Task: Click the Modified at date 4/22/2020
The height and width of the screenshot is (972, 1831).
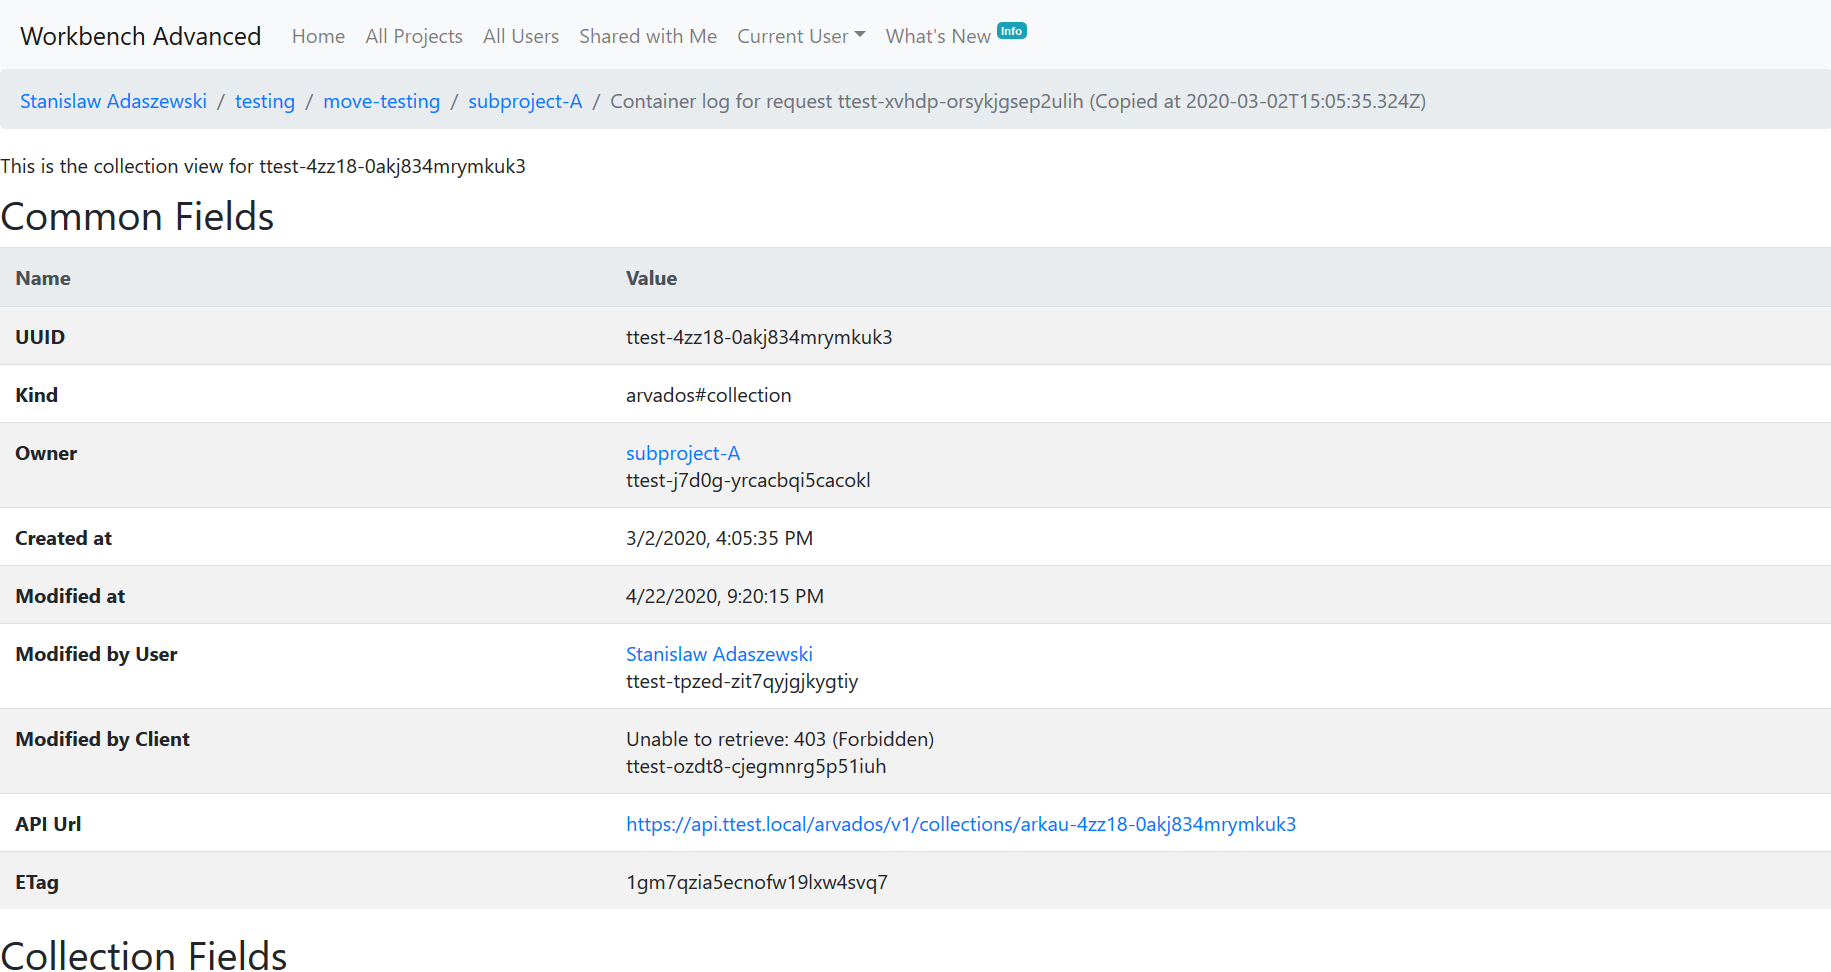Action: click(x=725, y=596)
